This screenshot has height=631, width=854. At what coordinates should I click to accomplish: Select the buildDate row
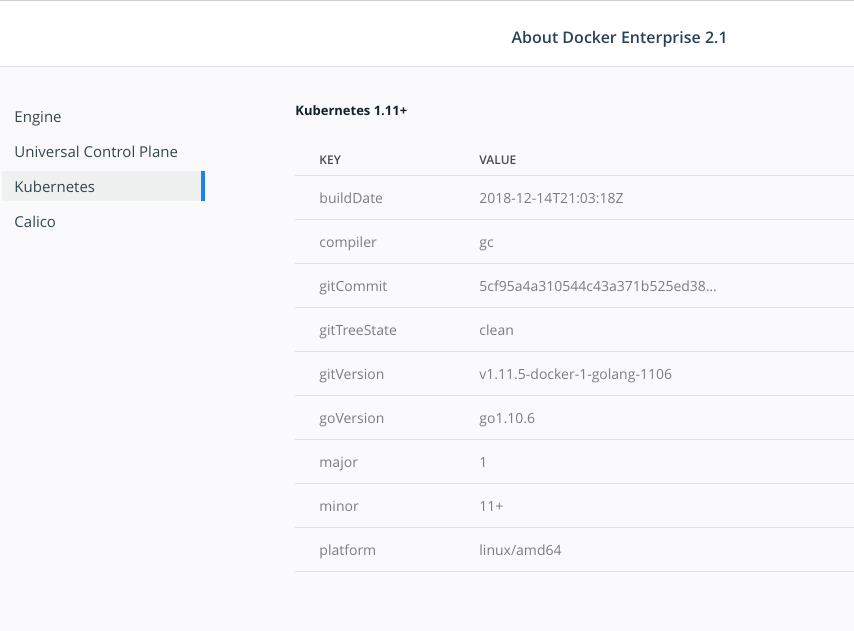[x=351, y=198]
